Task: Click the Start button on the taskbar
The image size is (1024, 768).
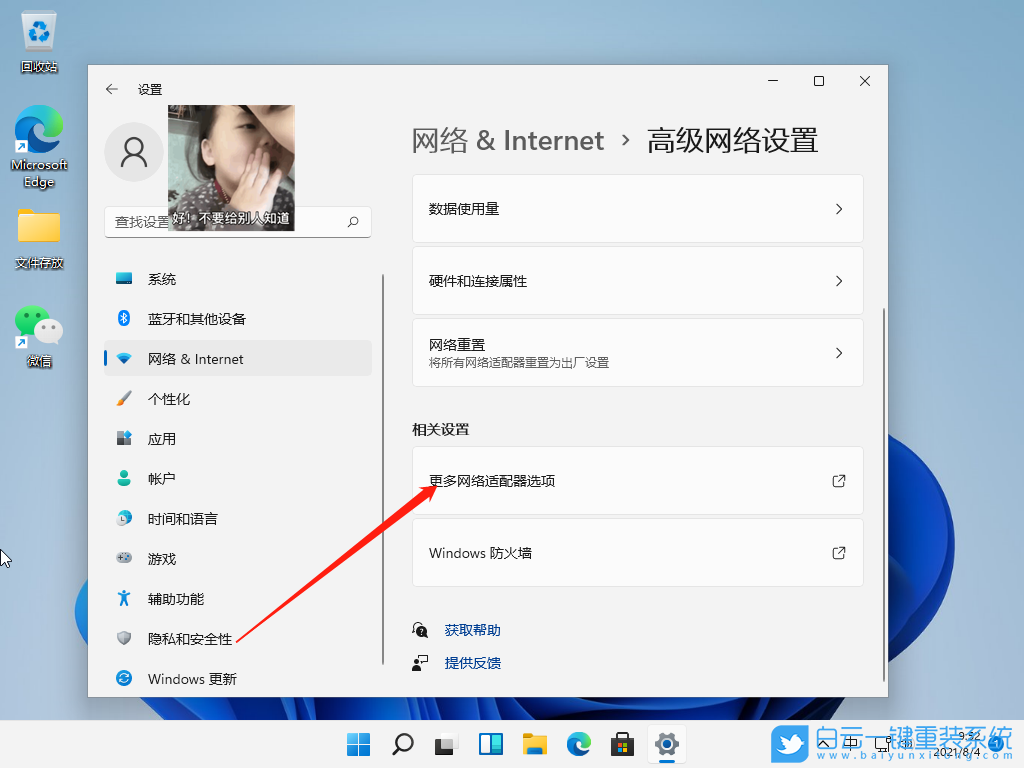Action: (x=357, y=744)
